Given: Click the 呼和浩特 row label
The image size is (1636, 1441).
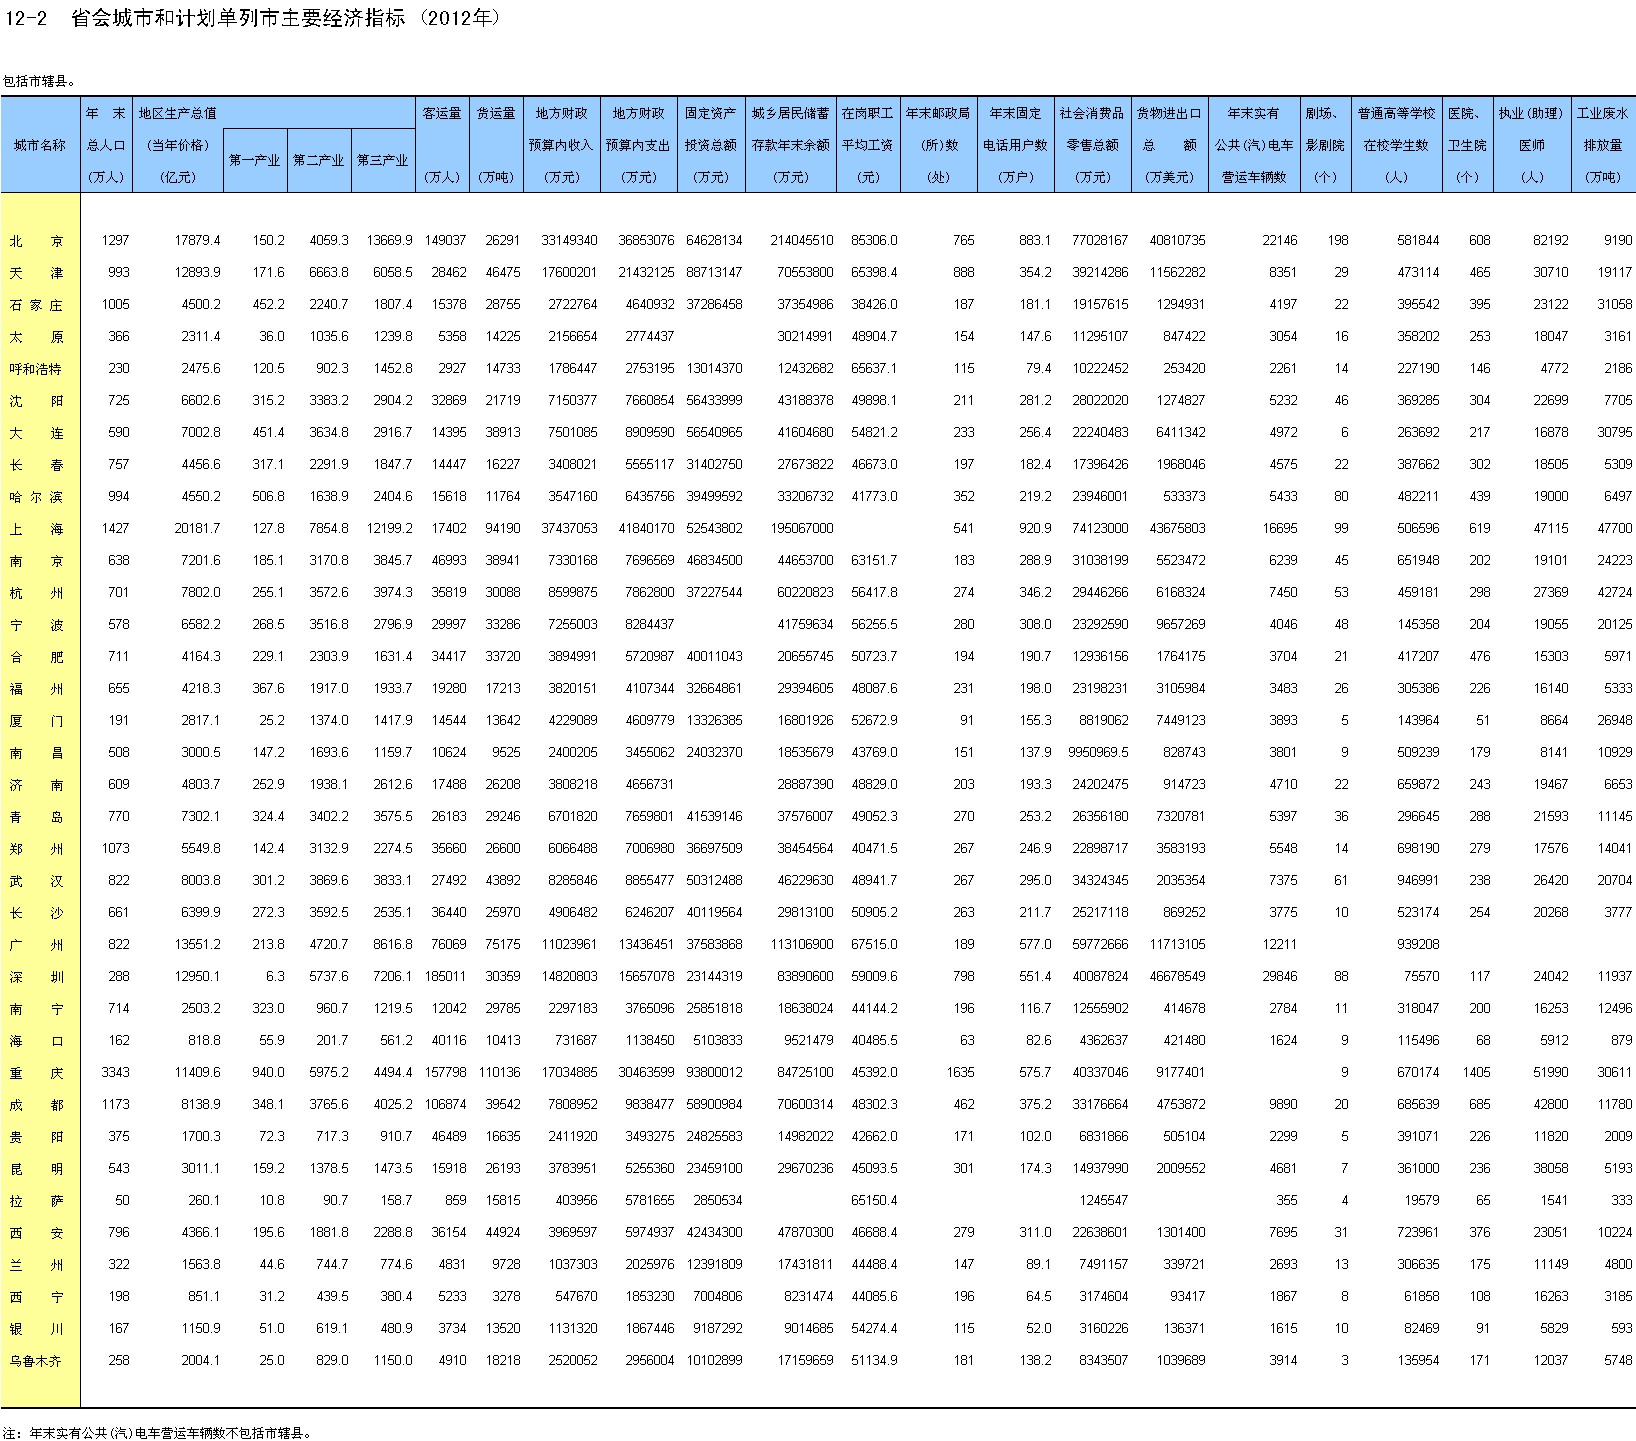Looking at the screenshot, I should 36,369.
